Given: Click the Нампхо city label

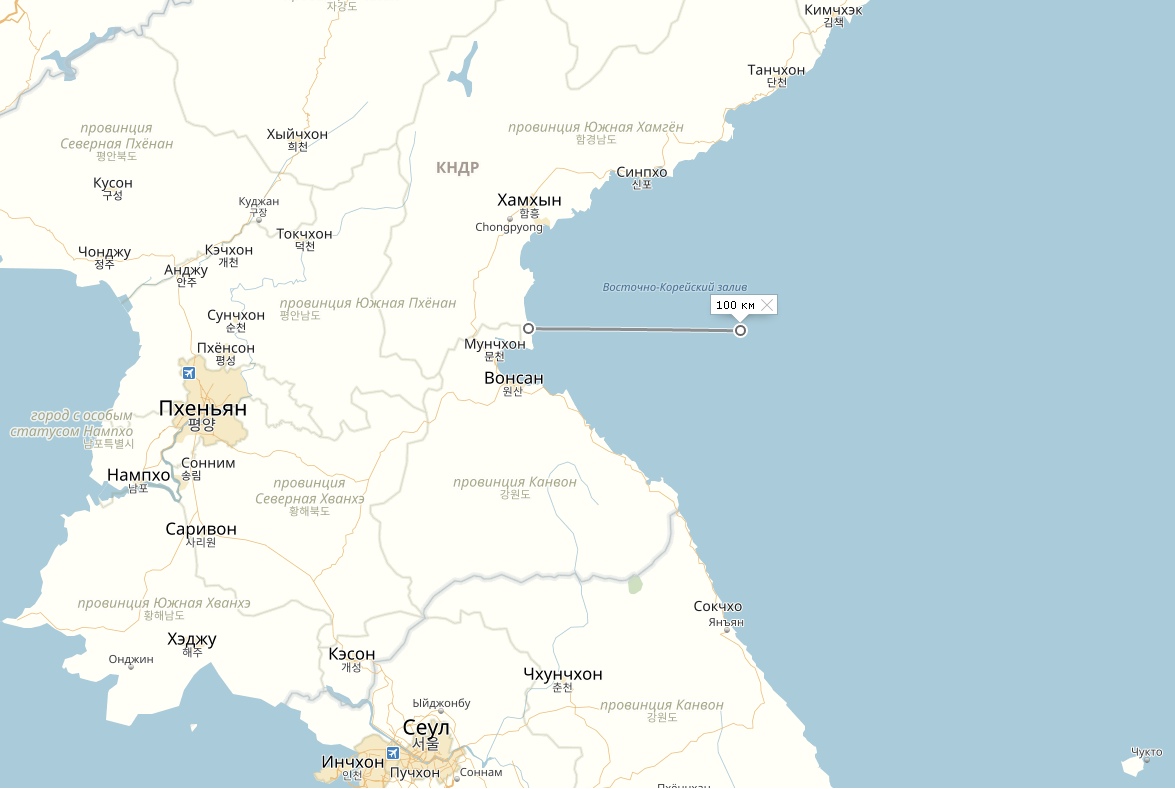Looking at the screenshot, I should tap(139, 475).
